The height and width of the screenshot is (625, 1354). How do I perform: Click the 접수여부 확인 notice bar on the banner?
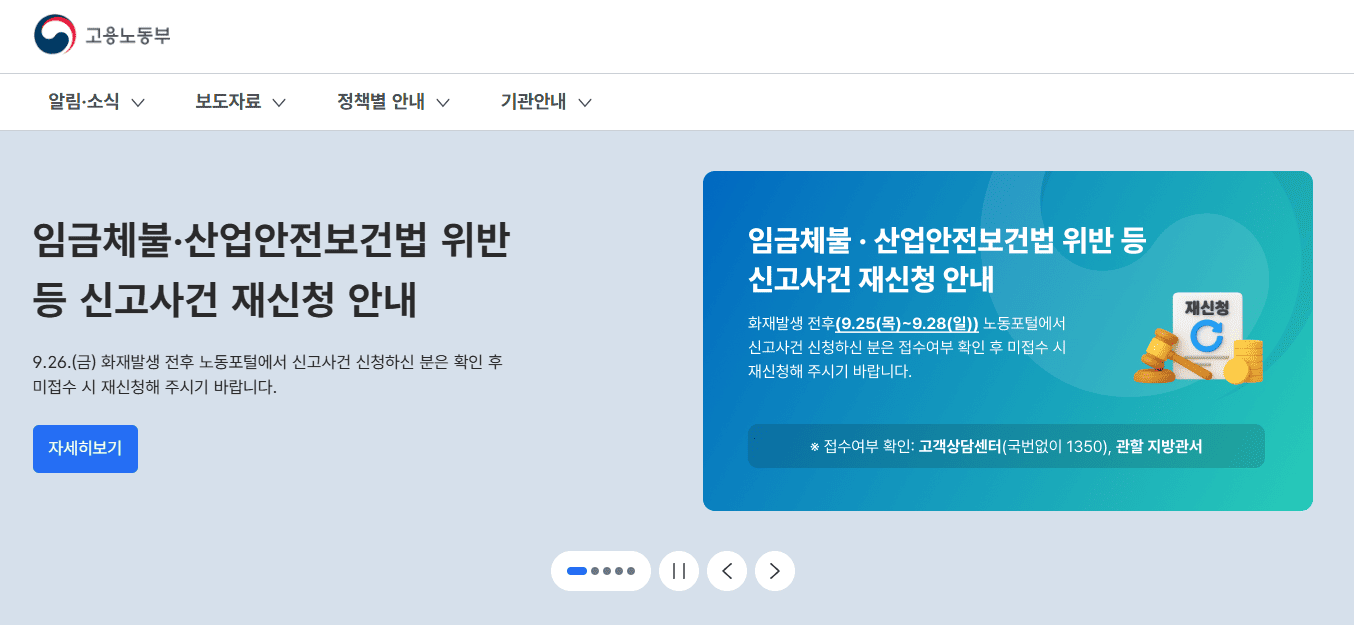coord(1006,446)
